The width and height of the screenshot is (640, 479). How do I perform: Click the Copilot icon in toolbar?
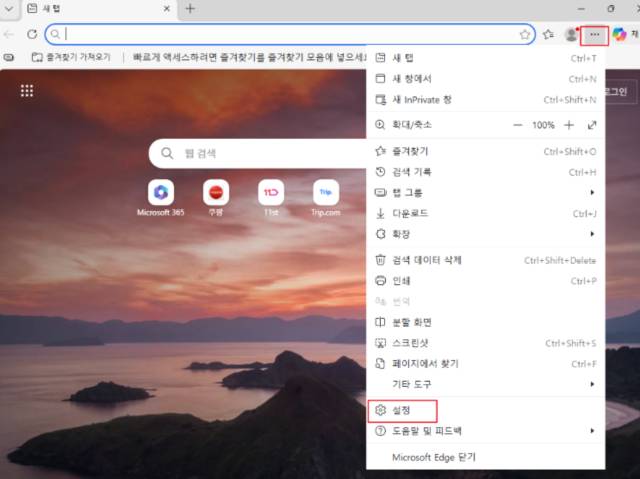coord(619,35)
